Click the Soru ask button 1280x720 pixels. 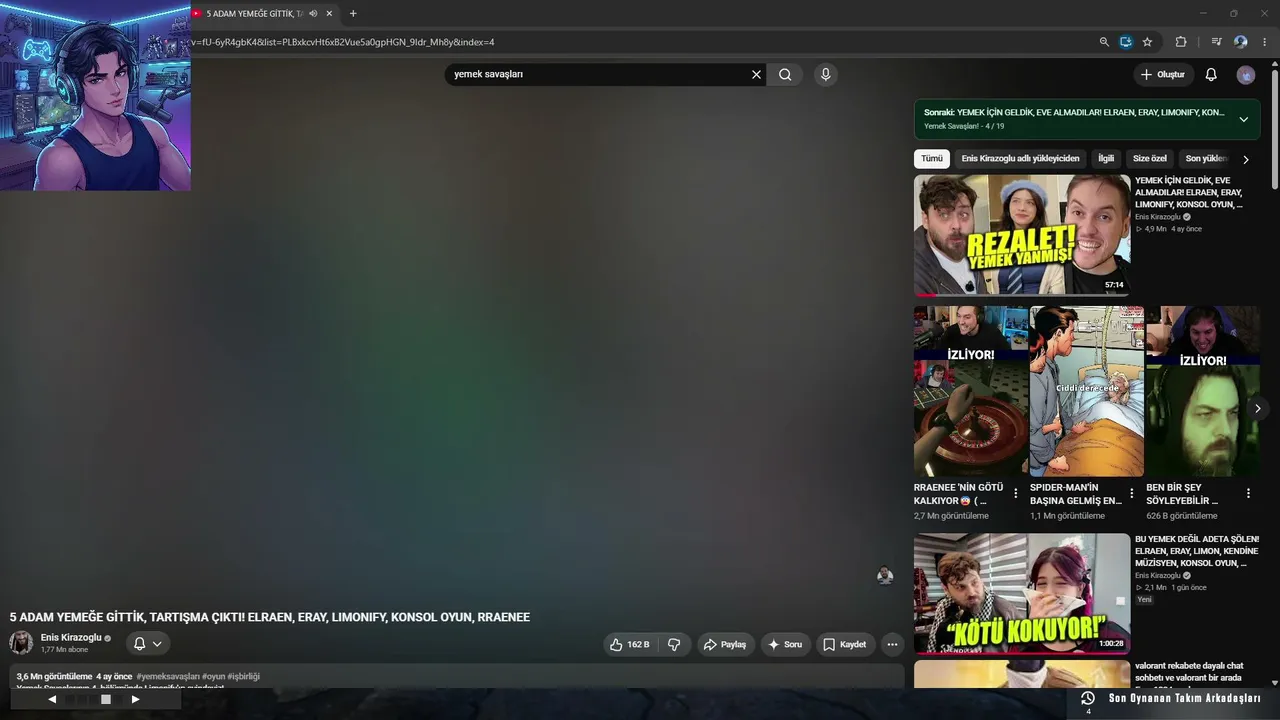[x=785, y=645]
